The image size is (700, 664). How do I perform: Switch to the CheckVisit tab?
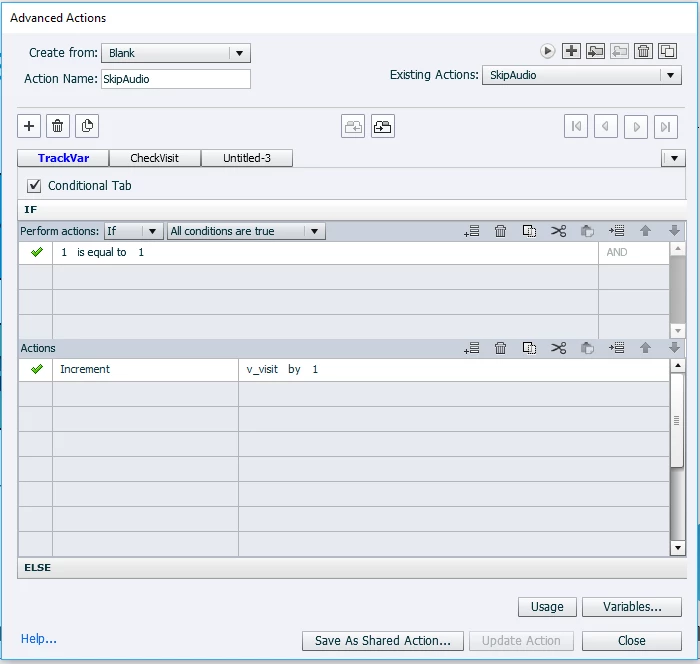(x=154, y=158)
